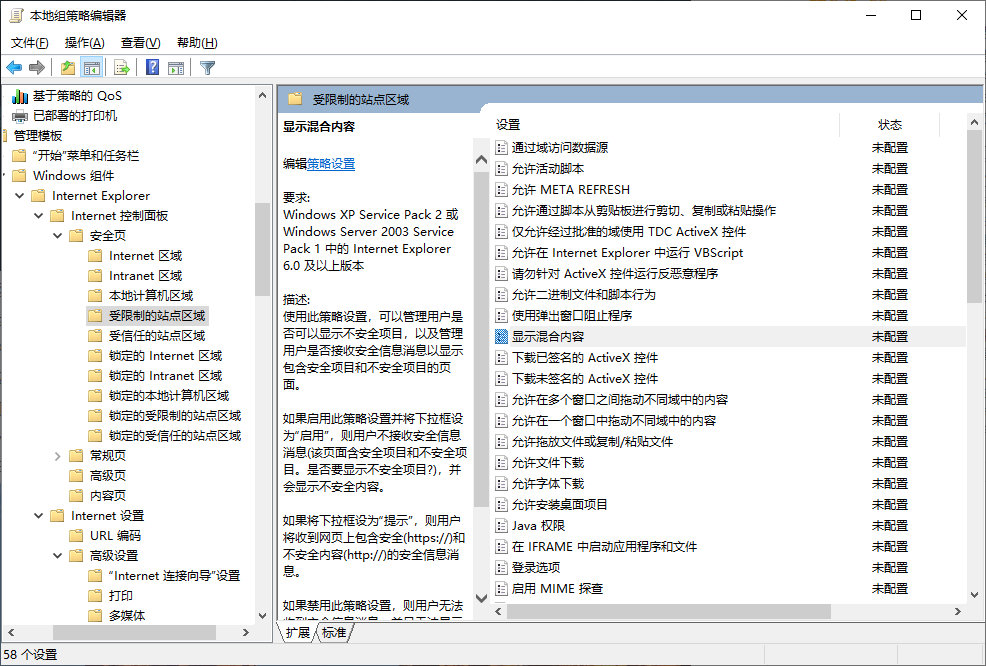This screenshot has height=666, width=986.
Task: Click the policy icon beside 启用 MIME 探查
Action: tap(501, 589)
